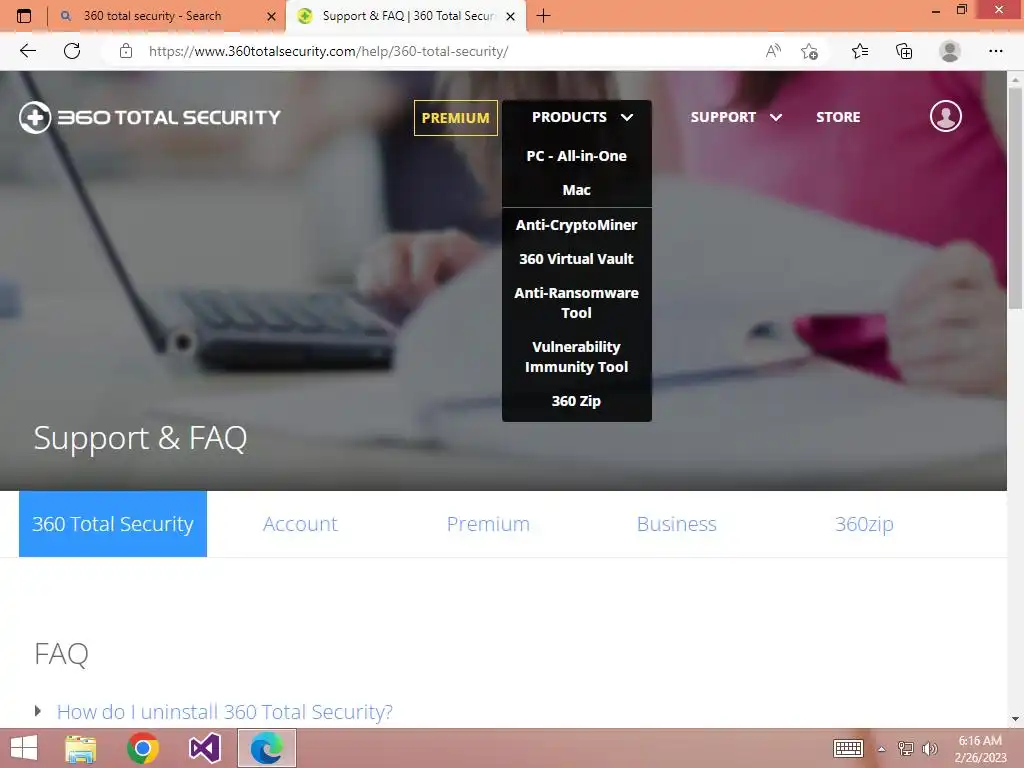Open the volume tray icon
The image size is (1024, 768).
pos(929,748)
